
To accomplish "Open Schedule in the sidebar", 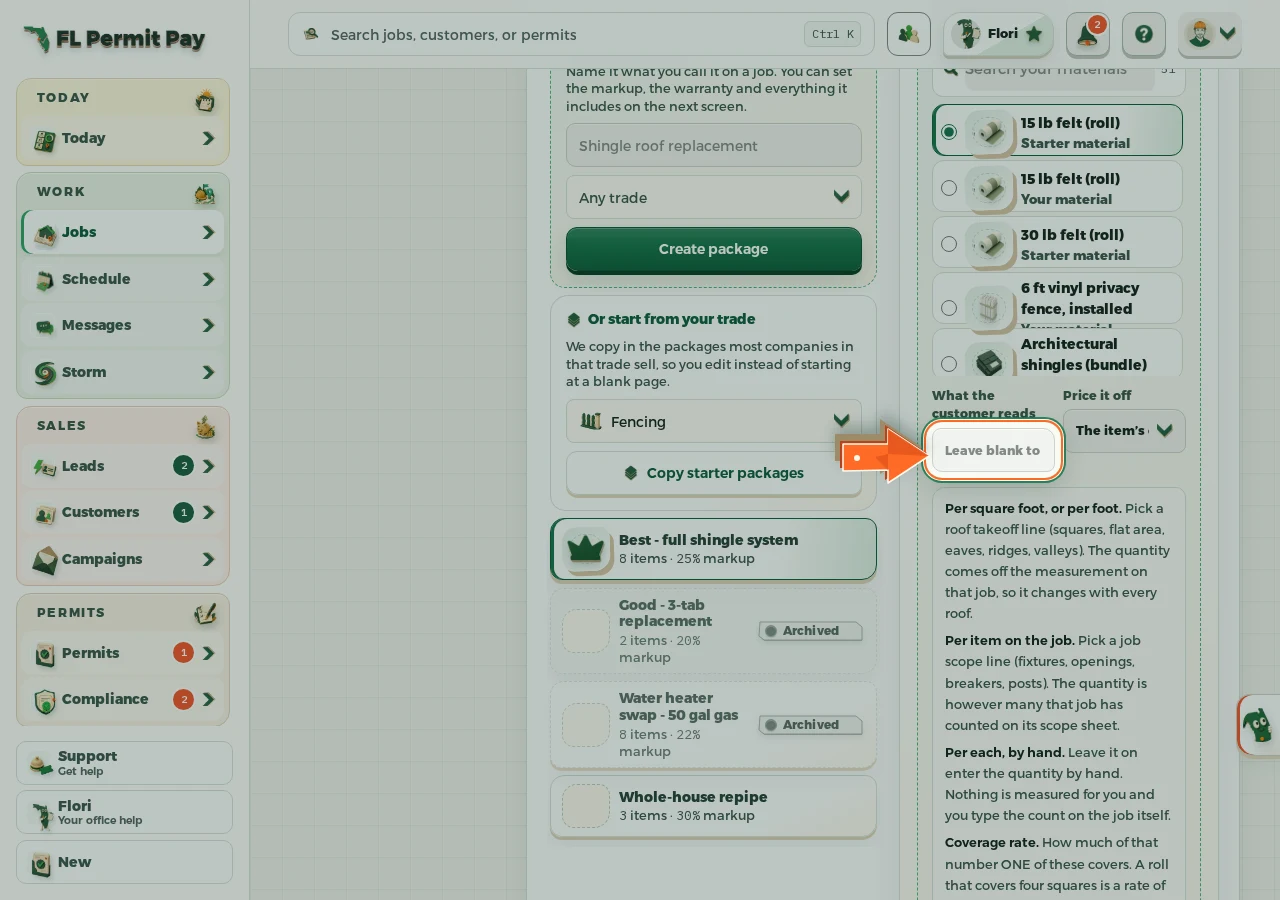I will click(x=123, y=279).
